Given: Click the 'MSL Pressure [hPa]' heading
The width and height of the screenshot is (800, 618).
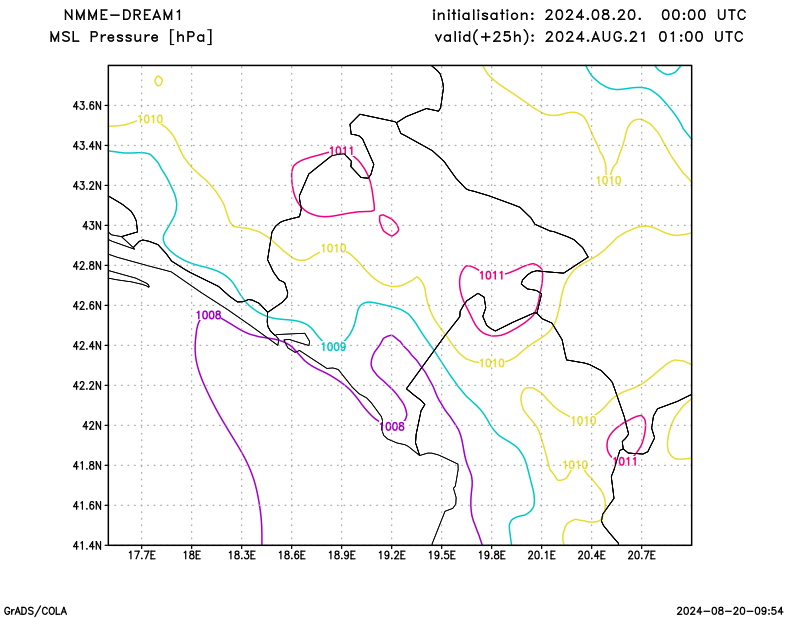Looking at the screenshot, I should coord(131,37).
